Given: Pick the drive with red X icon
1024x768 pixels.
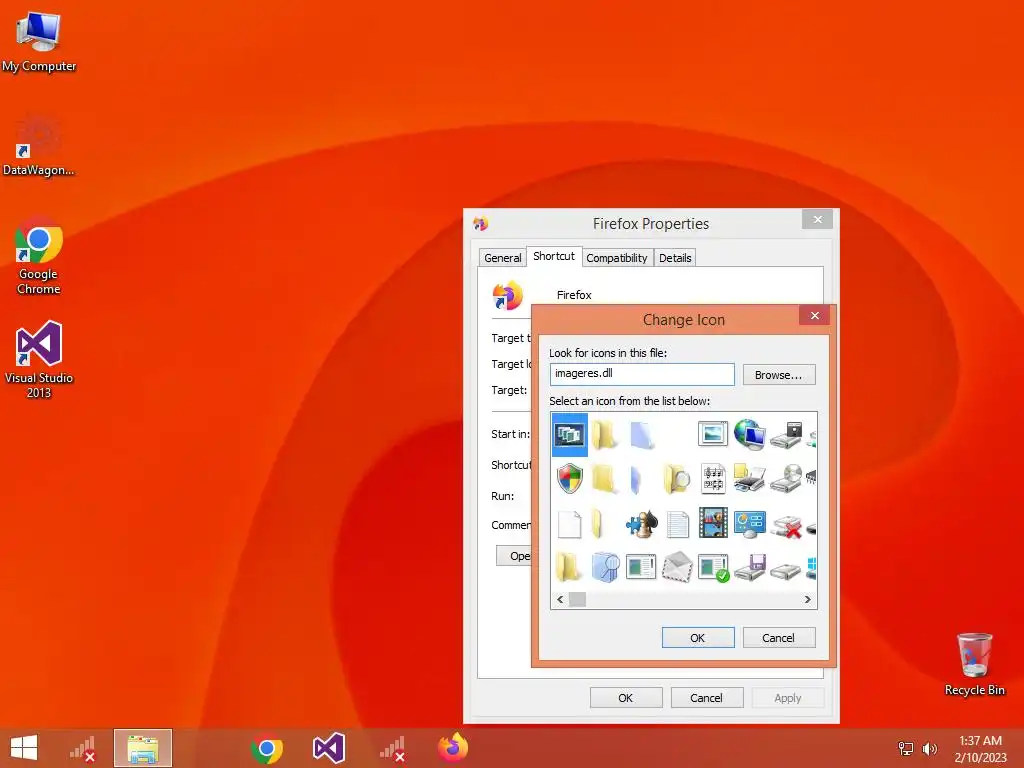Looking at the screenshot, I should tap(786, 525).
